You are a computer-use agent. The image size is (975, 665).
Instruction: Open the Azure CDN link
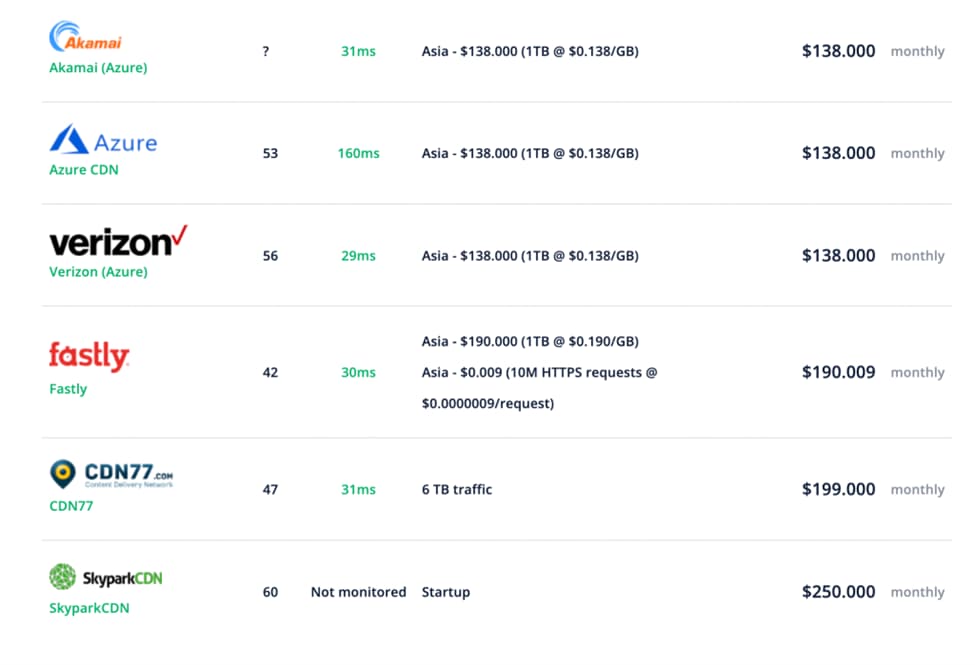point(84,170)
